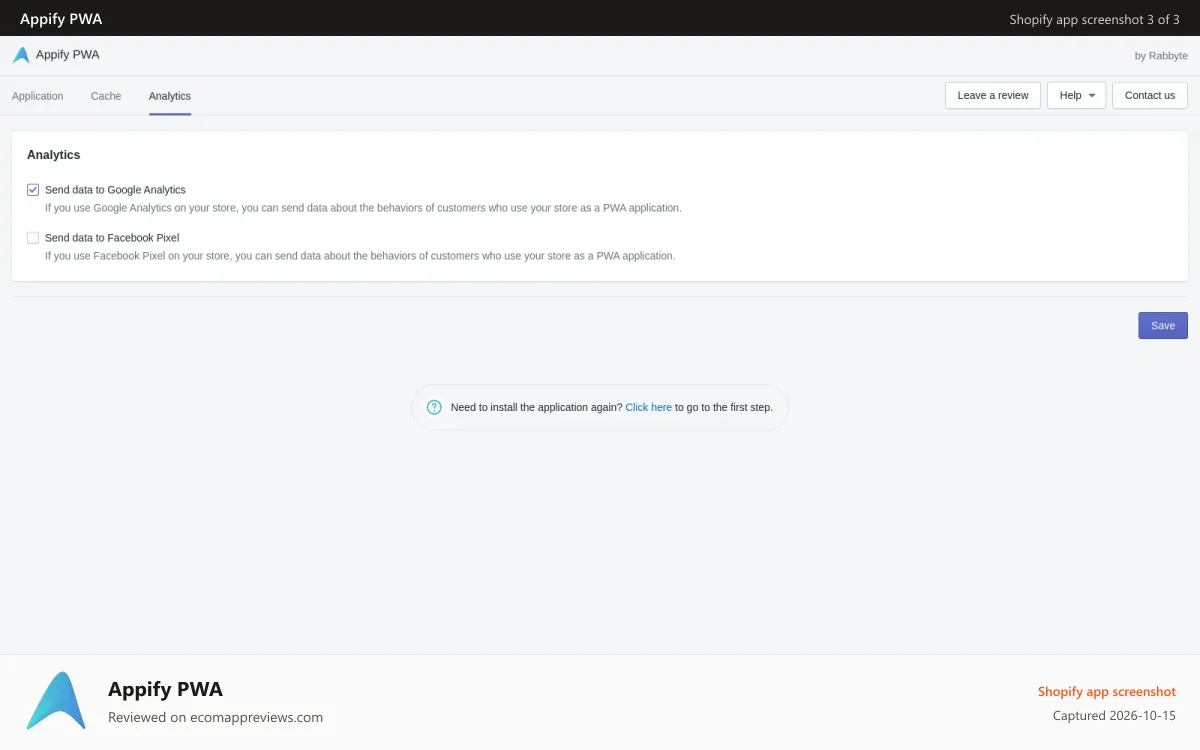The height and width of the screenshot is (750, 1200).
Task: Click the Appify PWA title in top black bar
Action: [61, 19]
